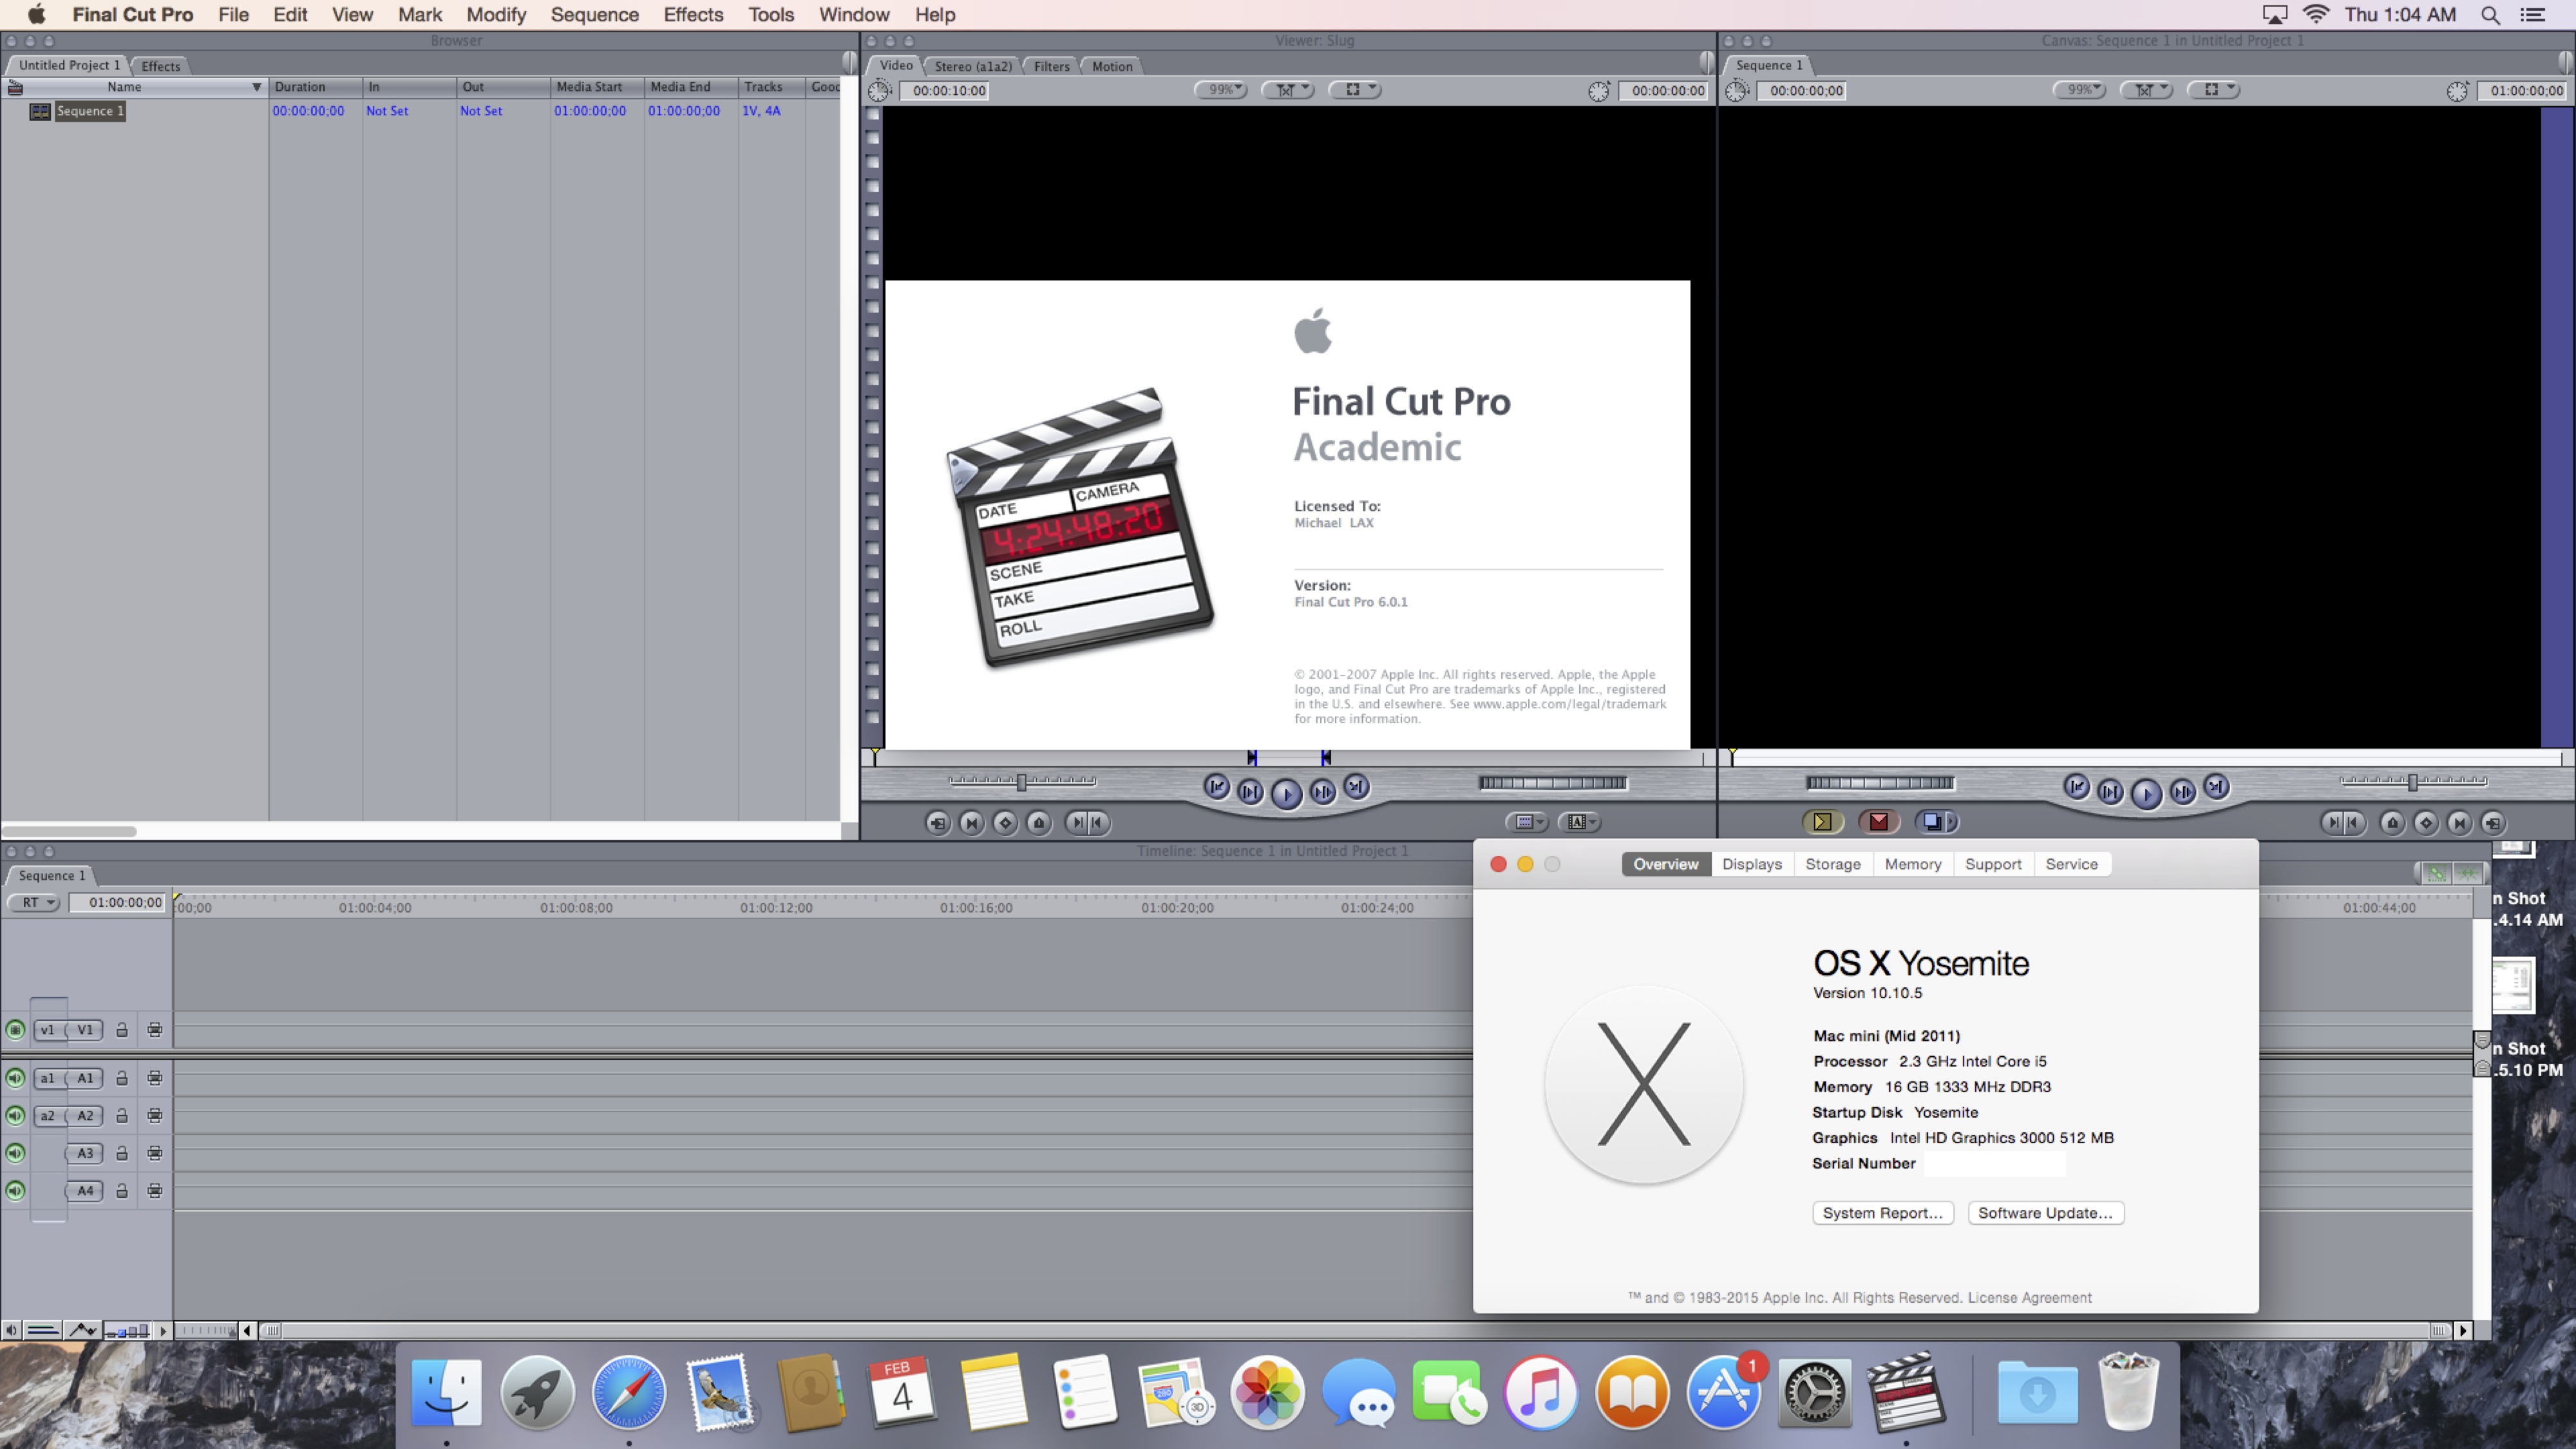
Task: Add marker in Canvas
Action: tap(2392, 823)
